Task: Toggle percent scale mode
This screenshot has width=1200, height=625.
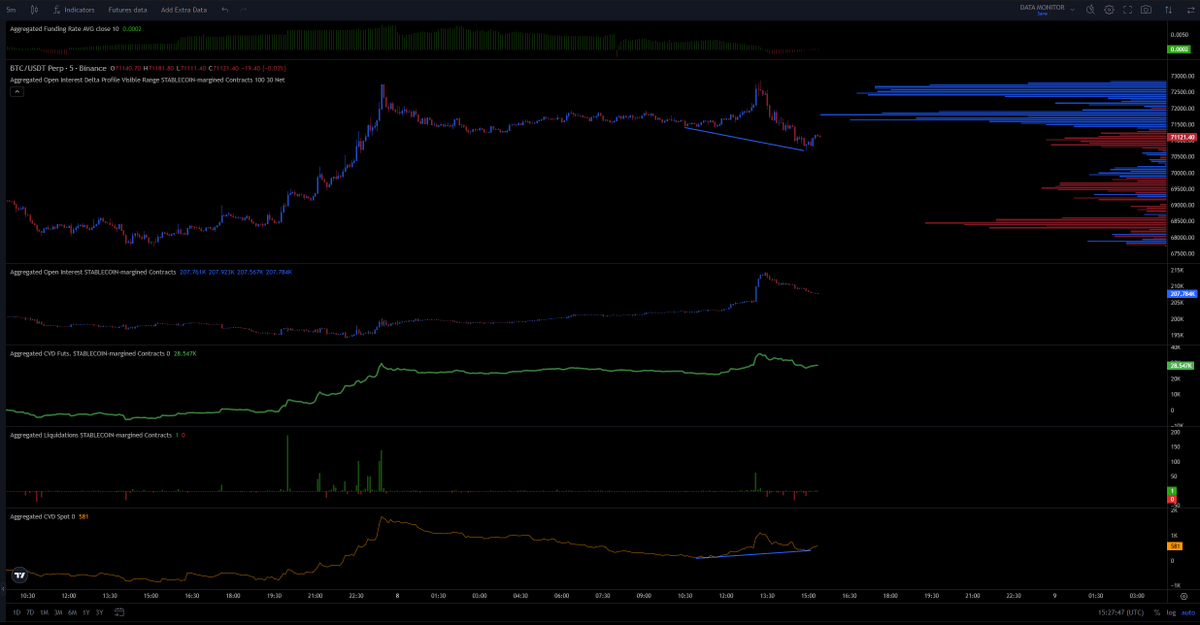Action: pyautogui.click(x=1156, y=612)
